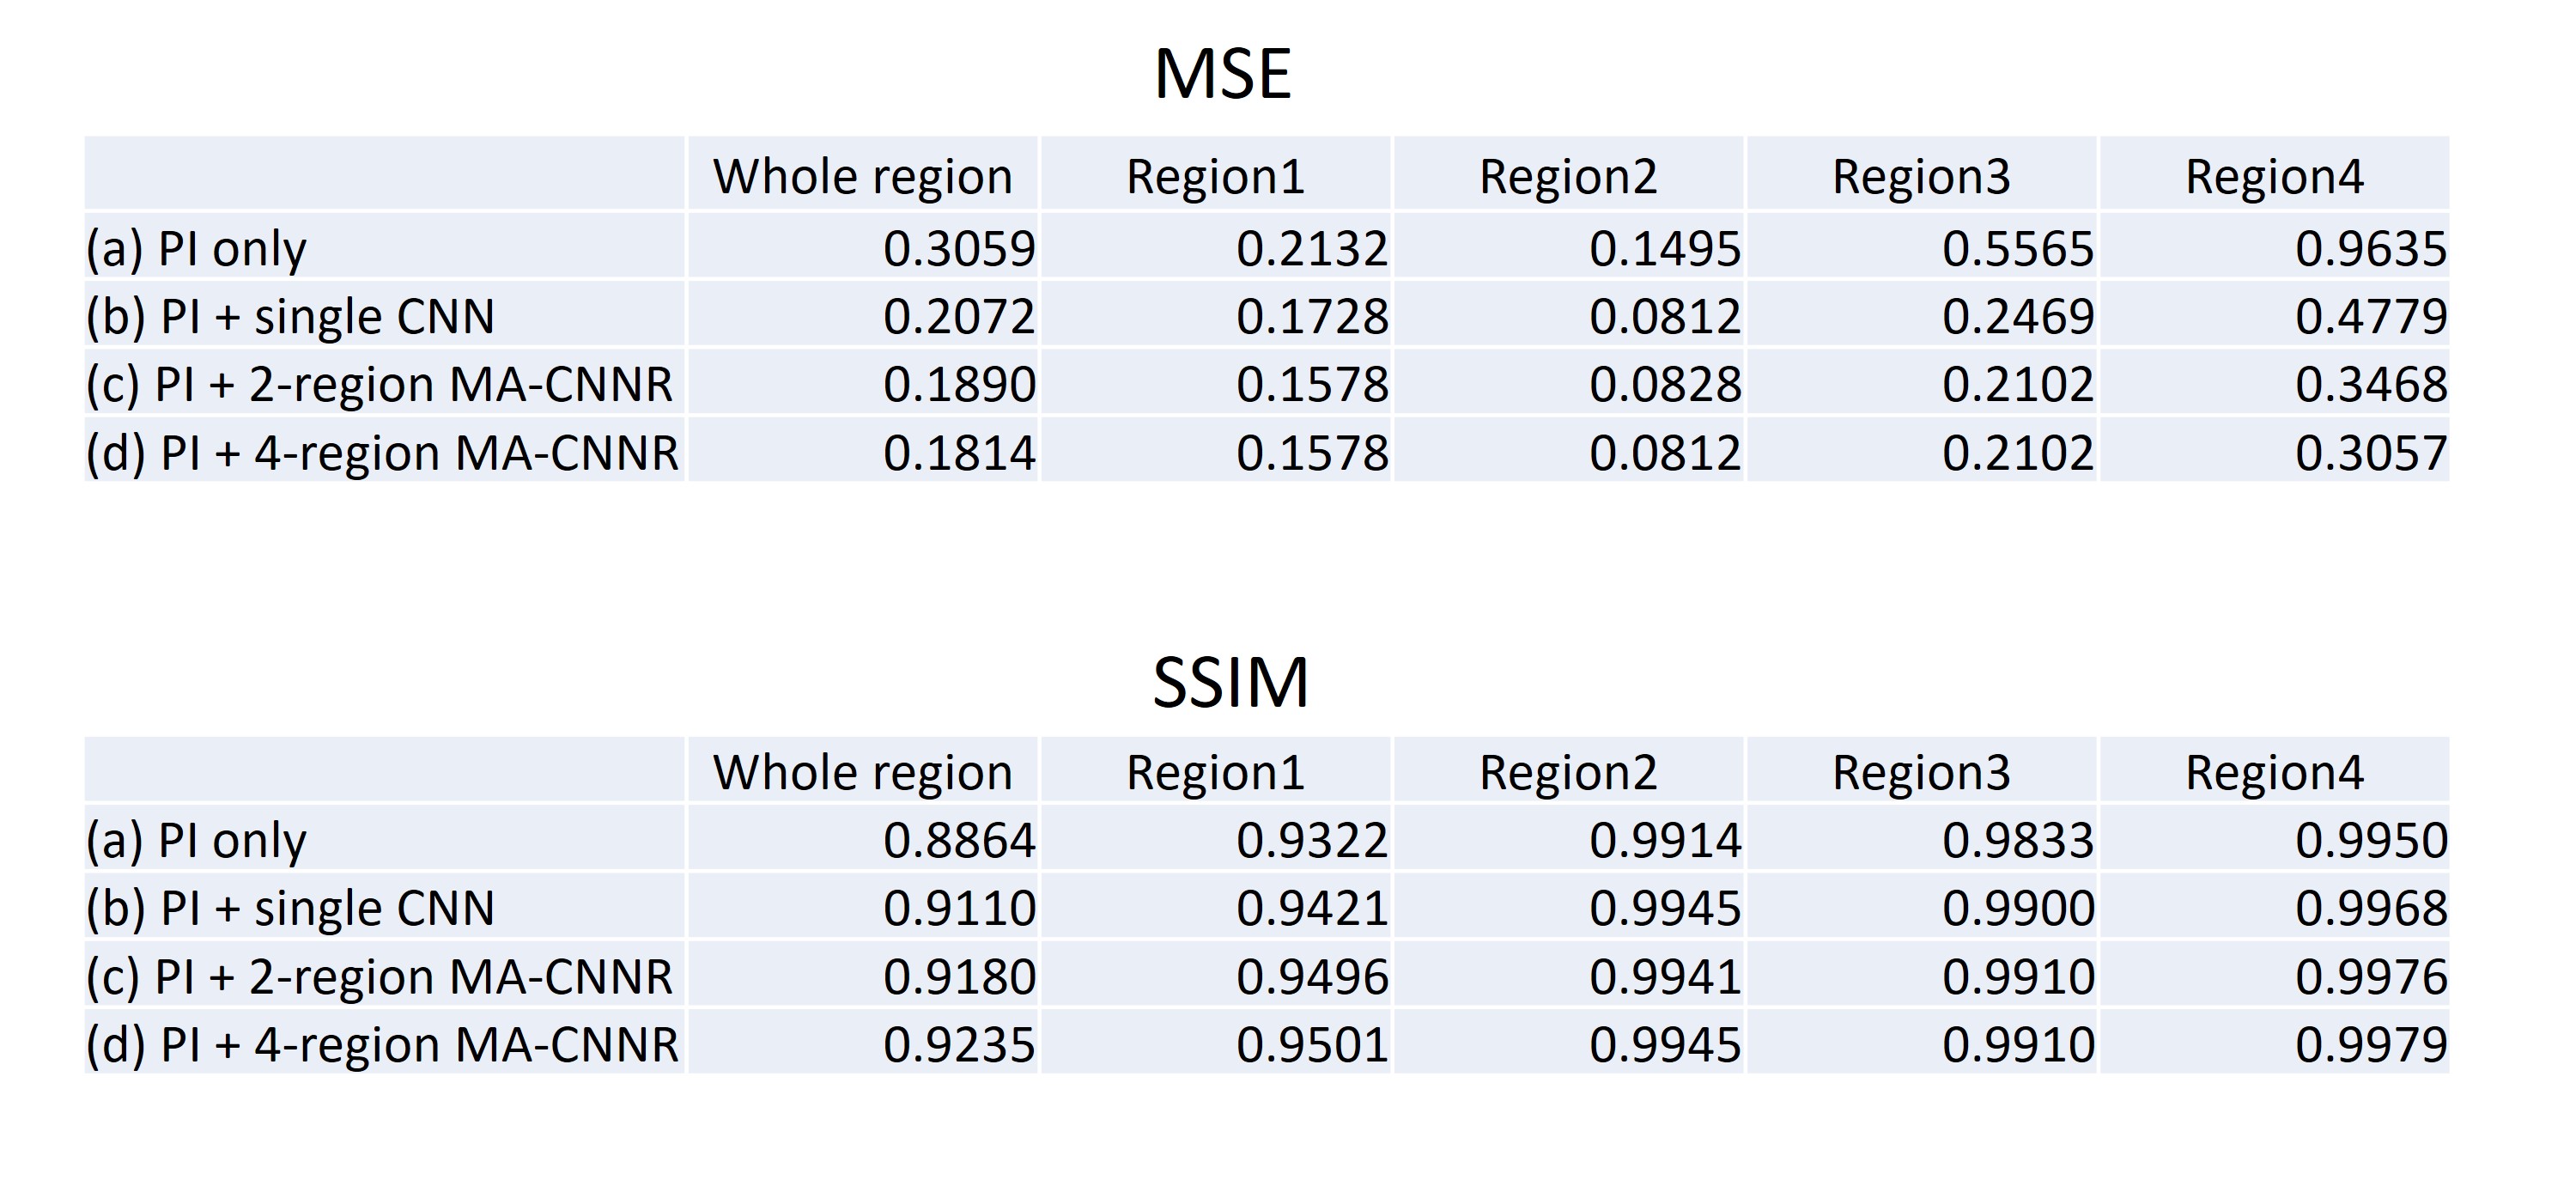Select "(b) PI + single CNN" label in SSIM table
The image size is (2576, 1180).
coord(290,909)
